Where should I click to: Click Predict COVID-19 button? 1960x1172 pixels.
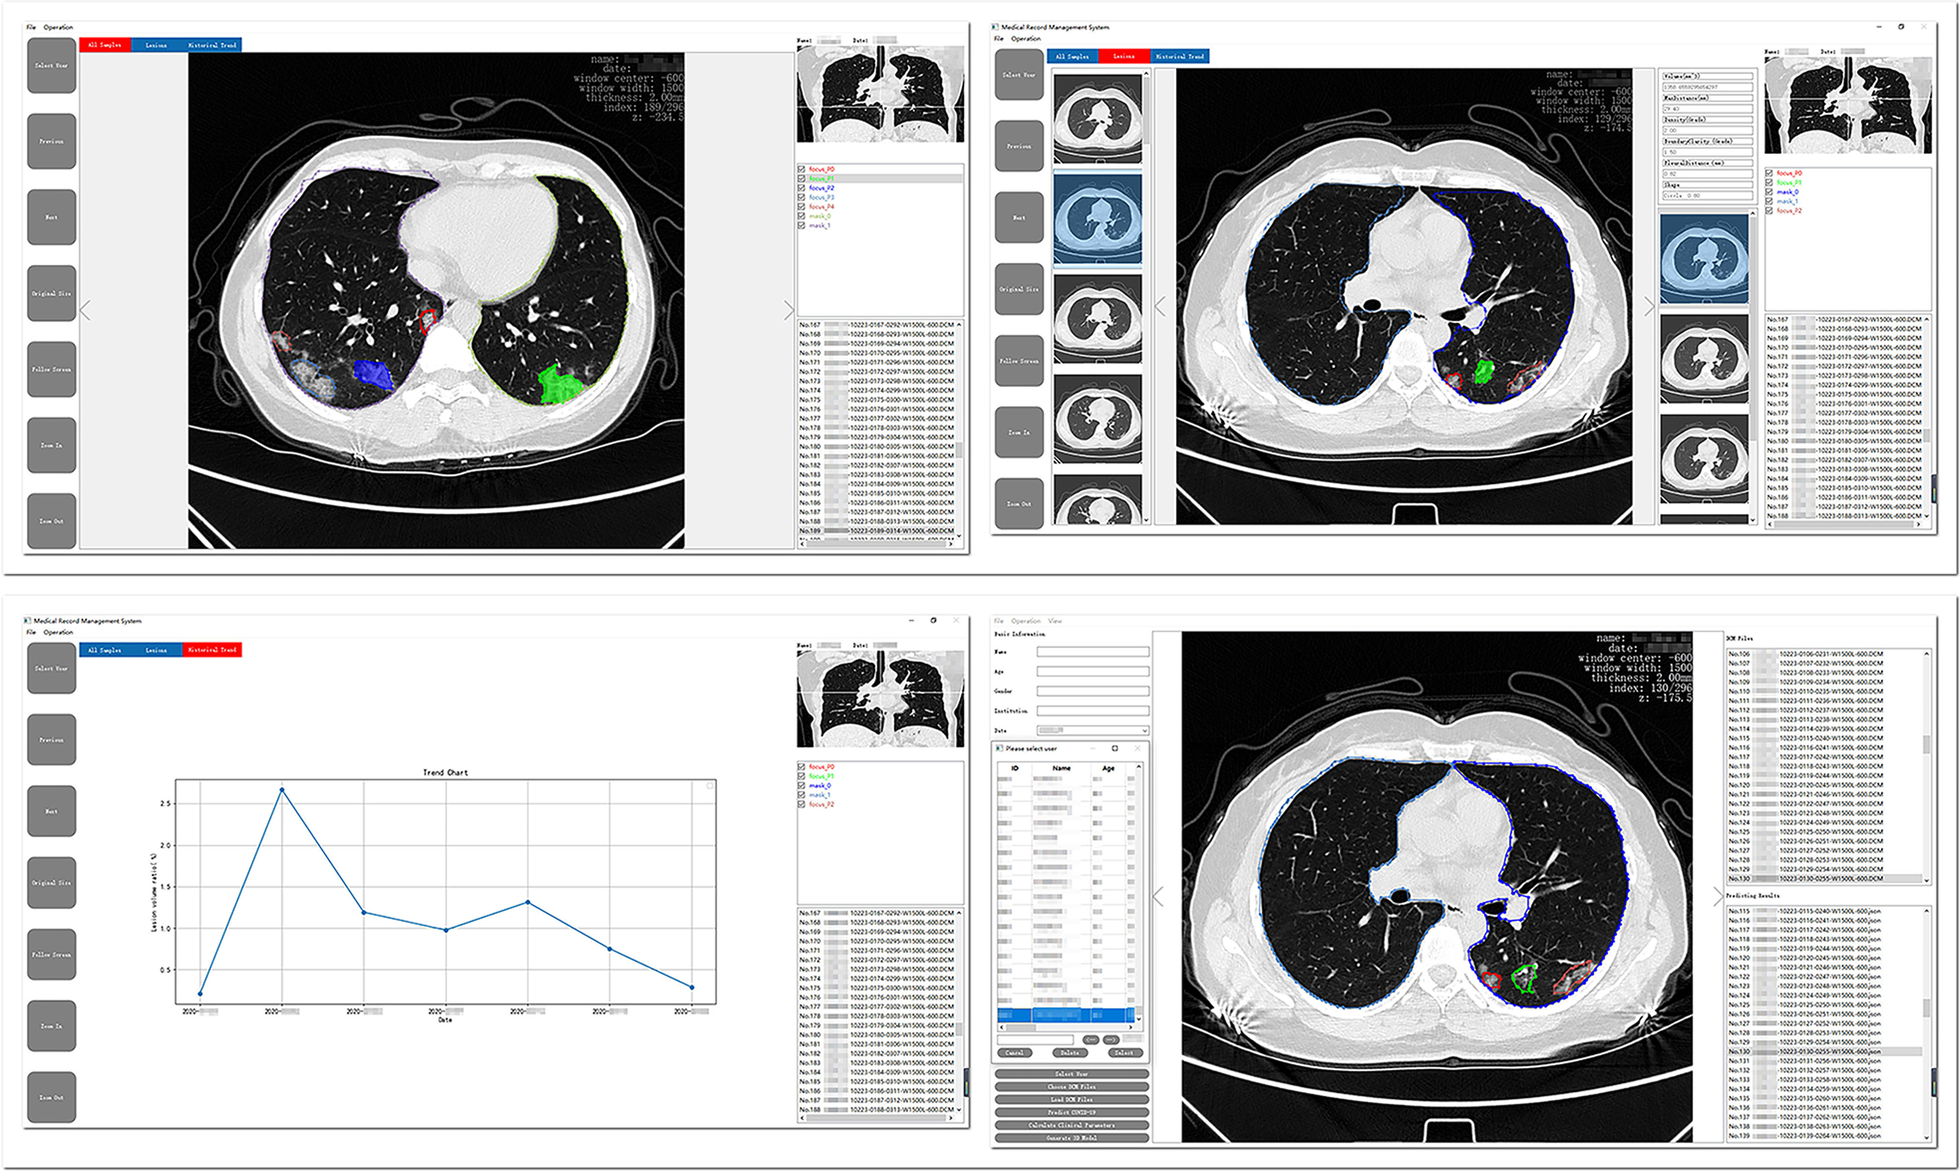pyautogui.click(x=1072, y=1113)
